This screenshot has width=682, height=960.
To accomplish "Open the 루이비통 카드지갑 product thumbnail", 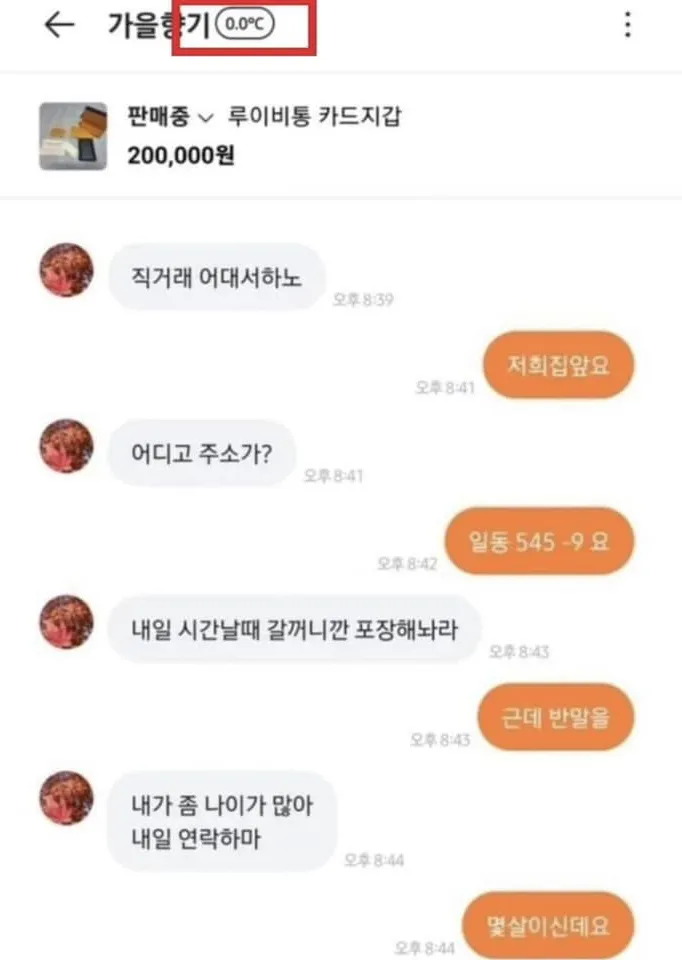I will [73, 137].
